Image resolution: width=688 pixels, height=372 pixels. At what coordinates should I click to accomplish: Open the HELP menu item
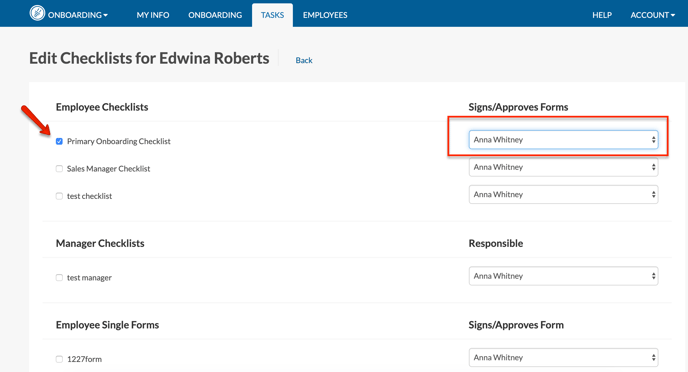pos(602,15)
